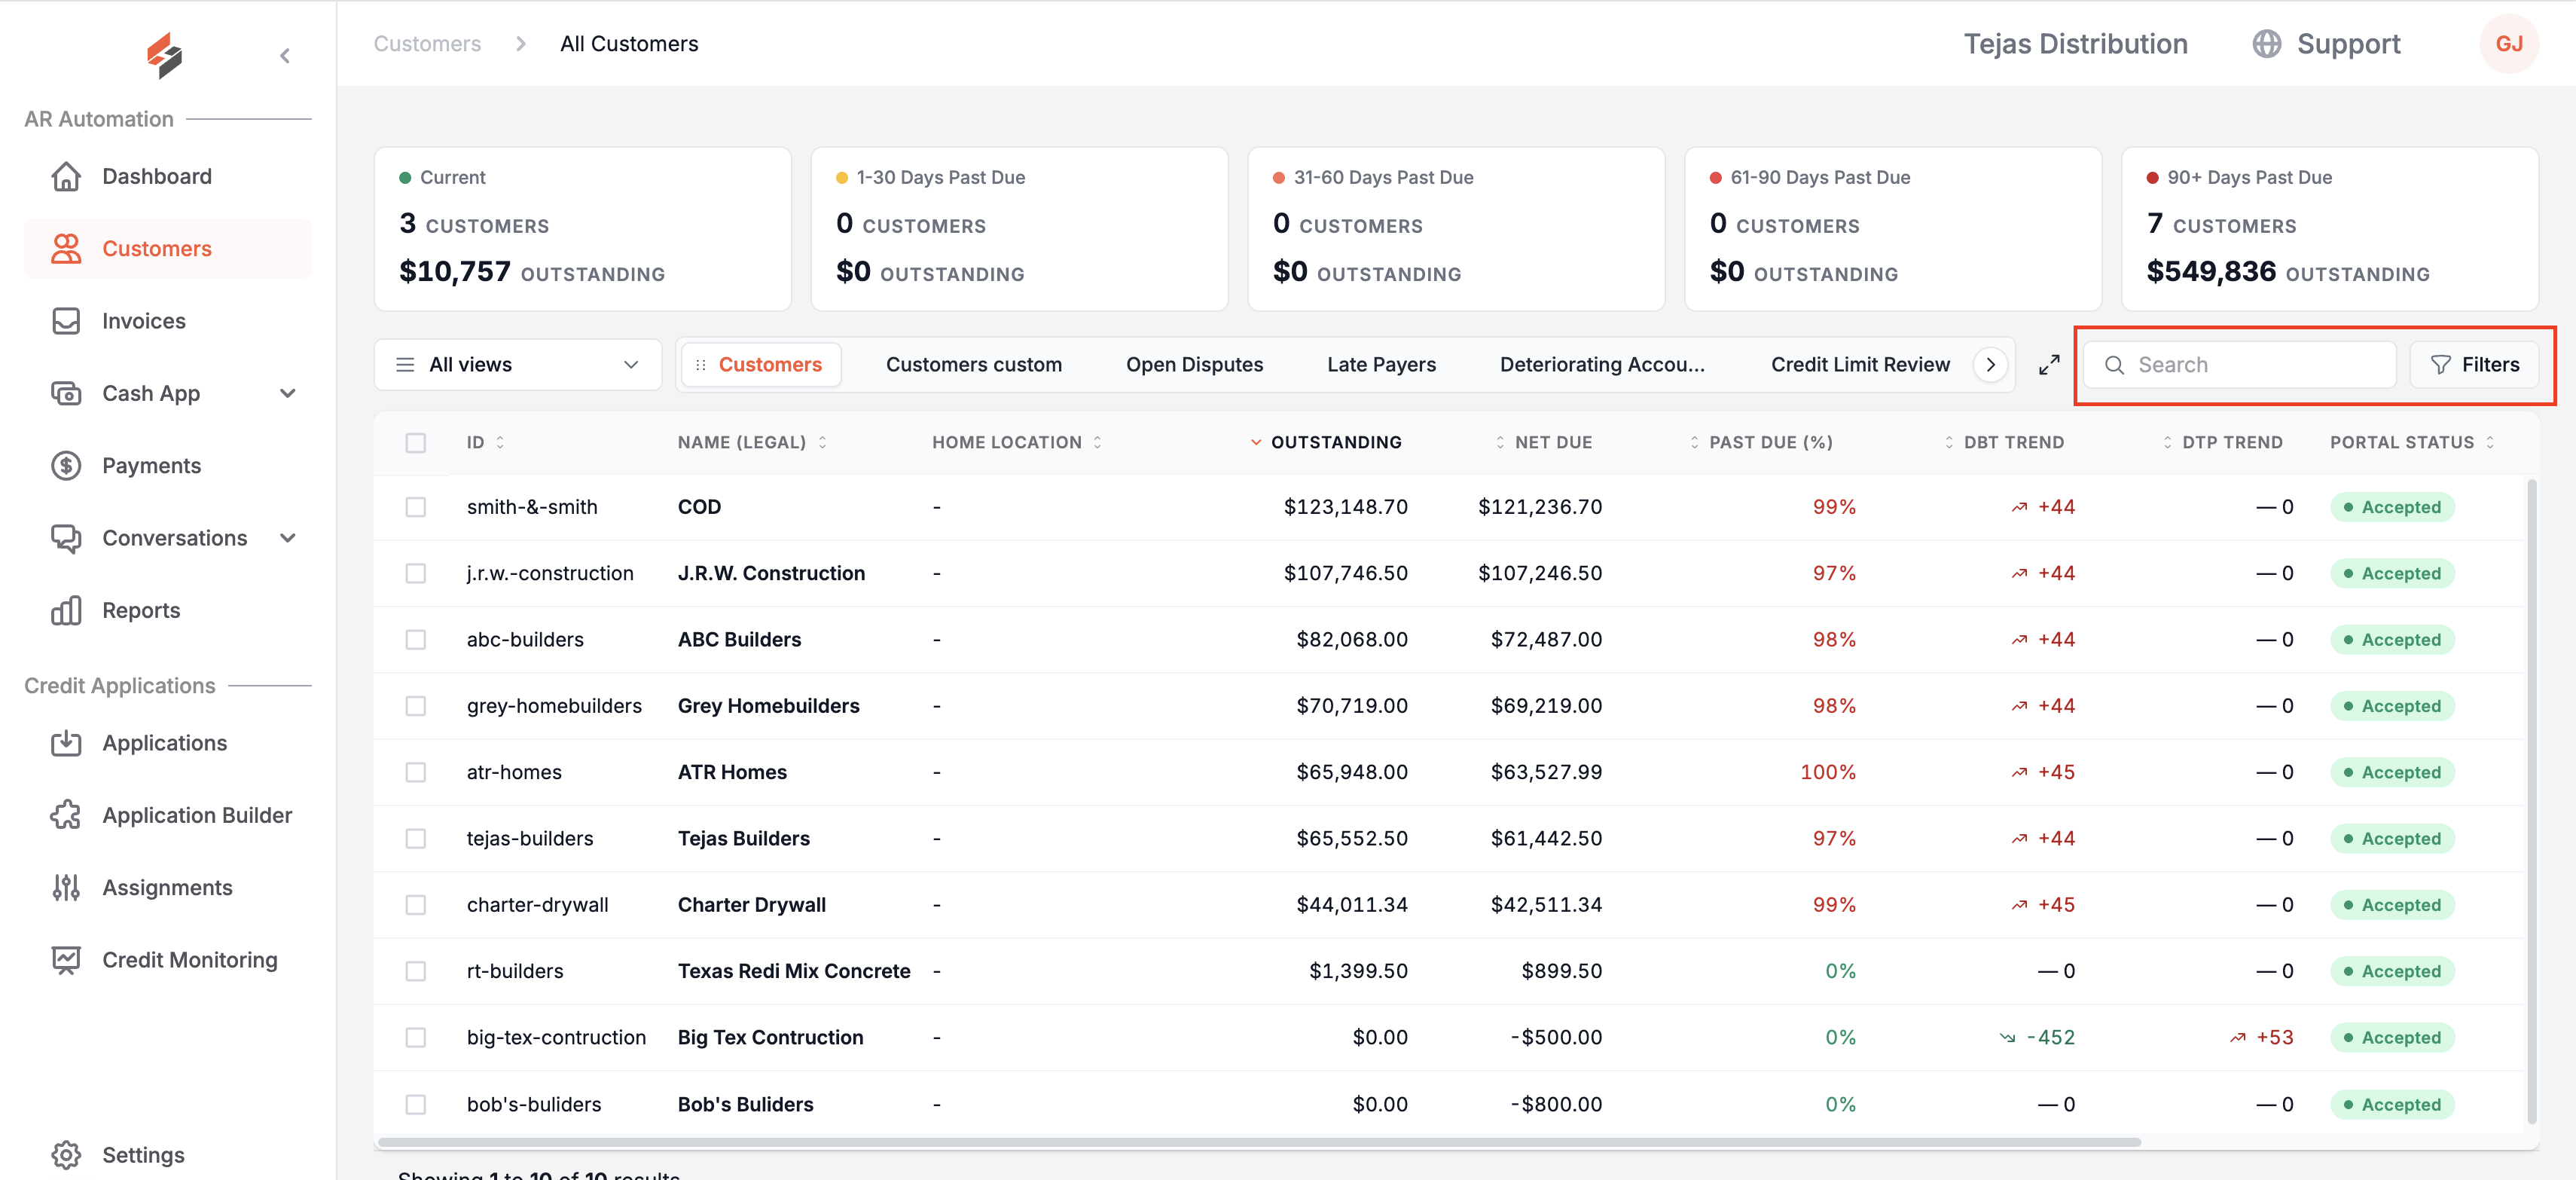Screen dimensions: 2576x1180
Task: Expand the Conversations submenu
Action: click(x=288, y=538)
